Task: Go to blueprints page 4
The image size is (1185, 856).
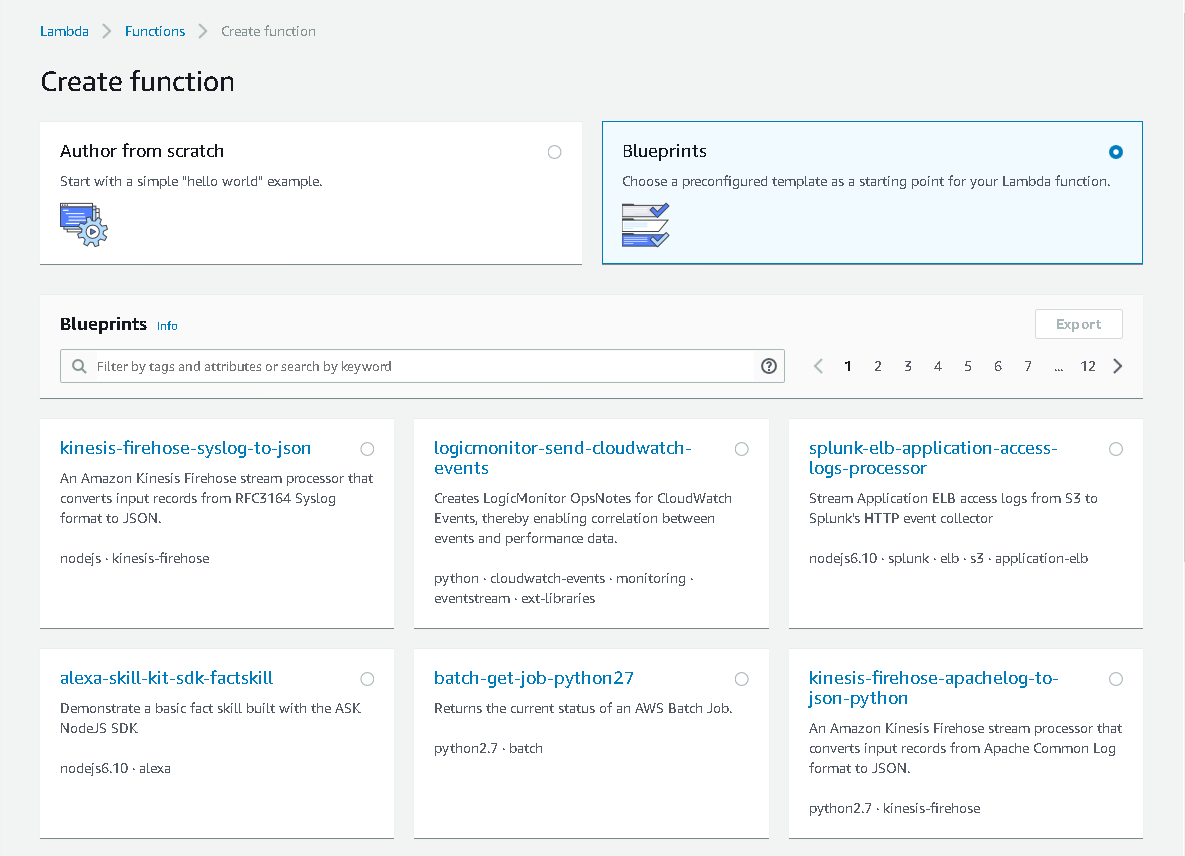Action: click(x=938, y=366)
